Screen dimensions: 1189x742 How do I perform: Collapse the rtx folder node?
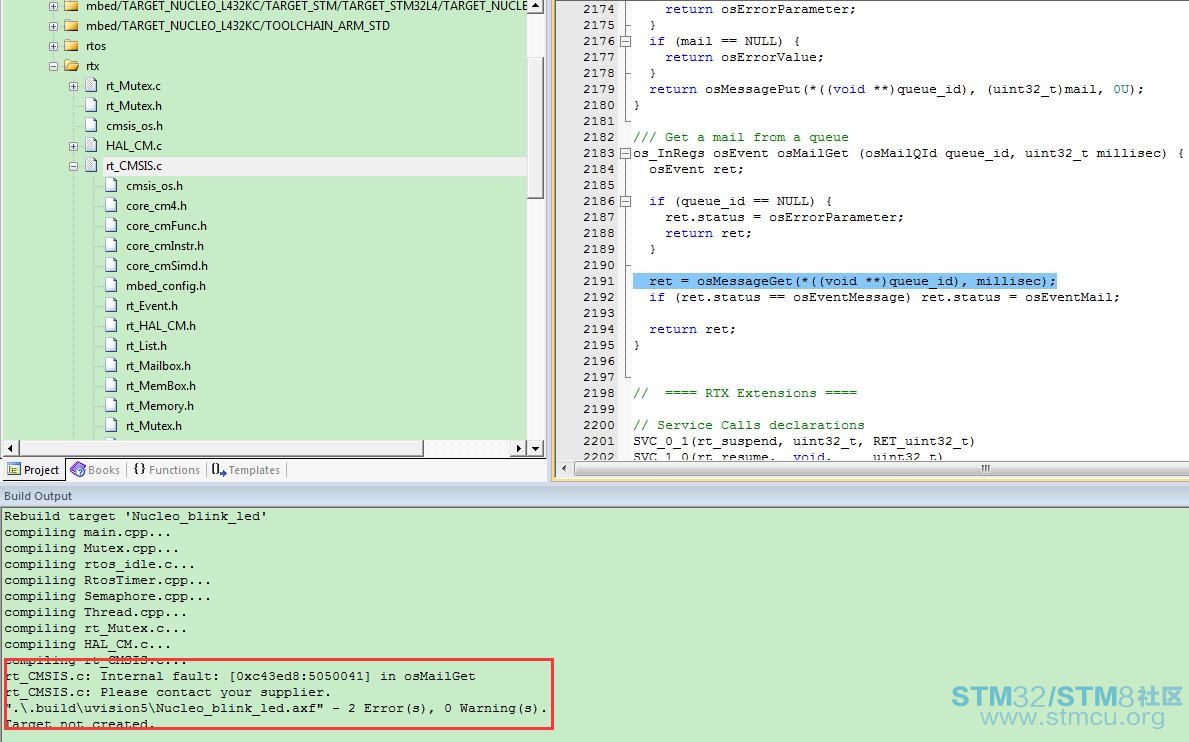click(53, 66)
